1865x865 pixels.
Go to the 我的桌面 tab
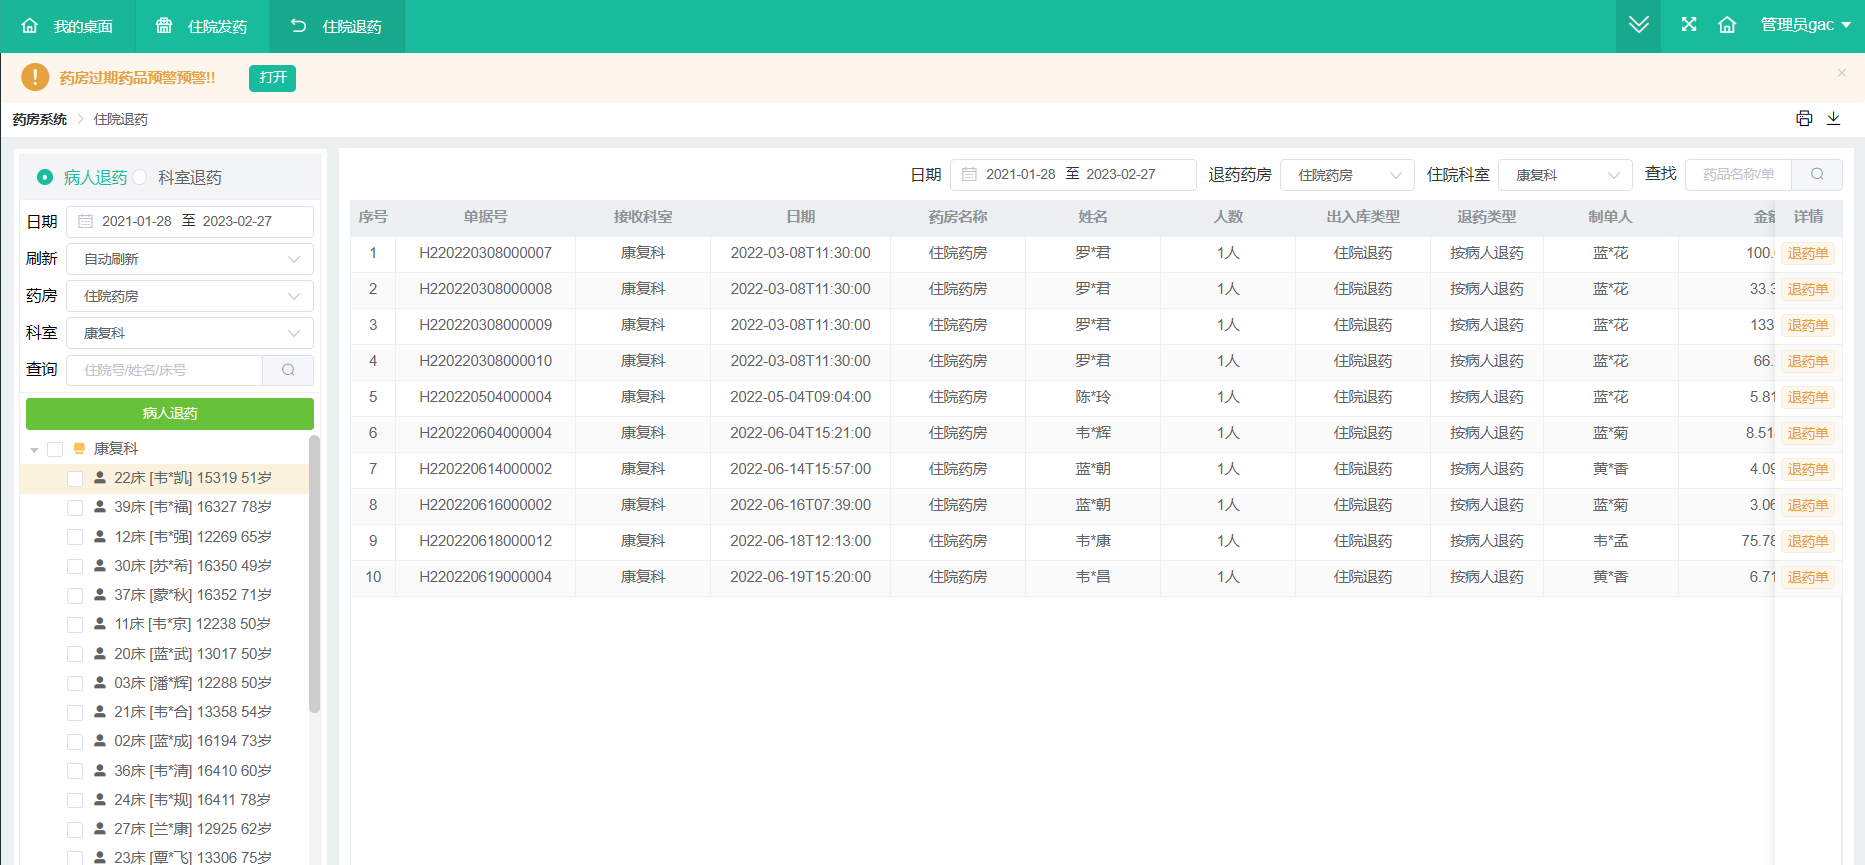(67, 26)
